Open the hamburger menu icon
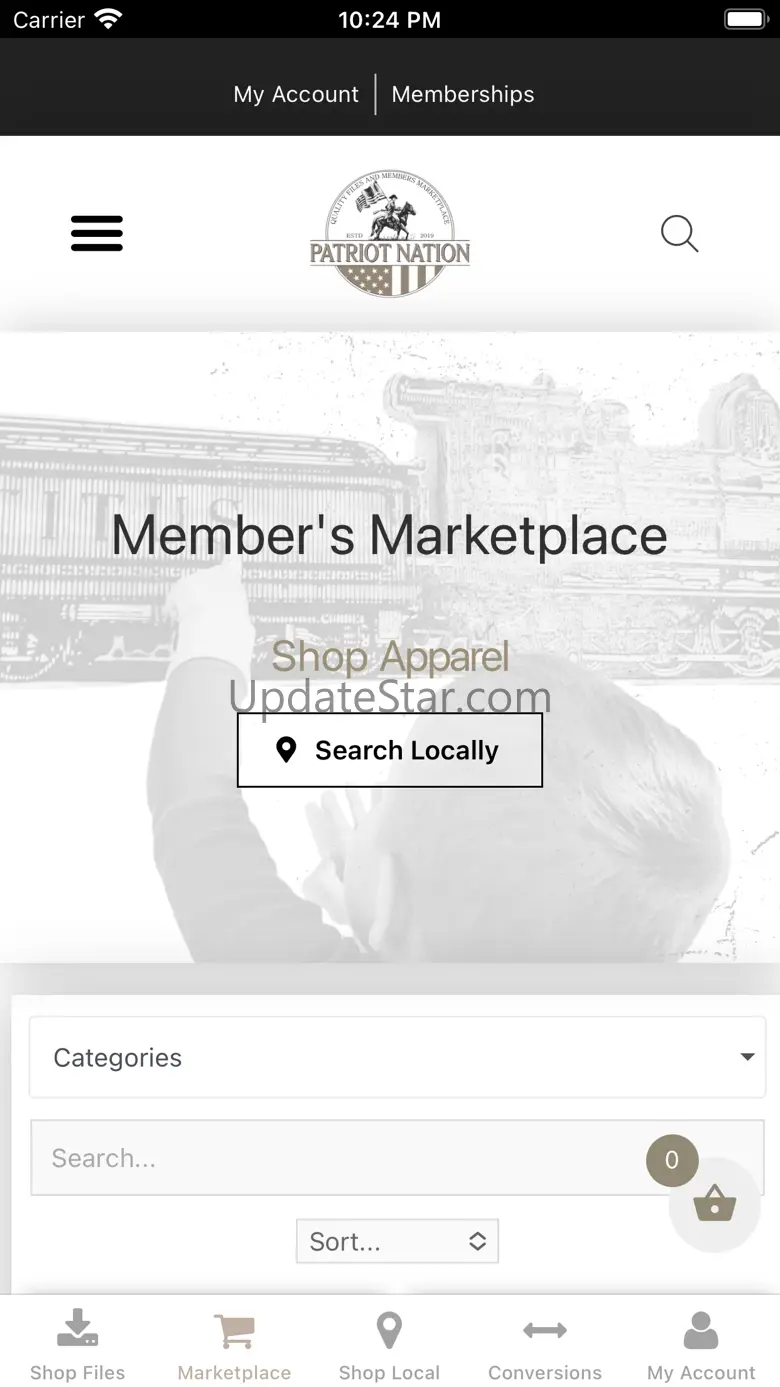The image size is (780, 1387). coord(97,233)
